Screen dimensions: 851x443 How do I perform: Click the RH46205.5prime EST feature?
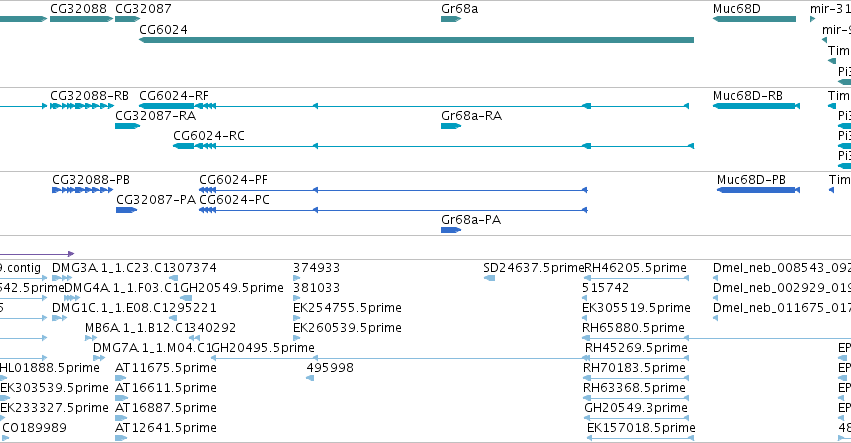click(636, 278)
